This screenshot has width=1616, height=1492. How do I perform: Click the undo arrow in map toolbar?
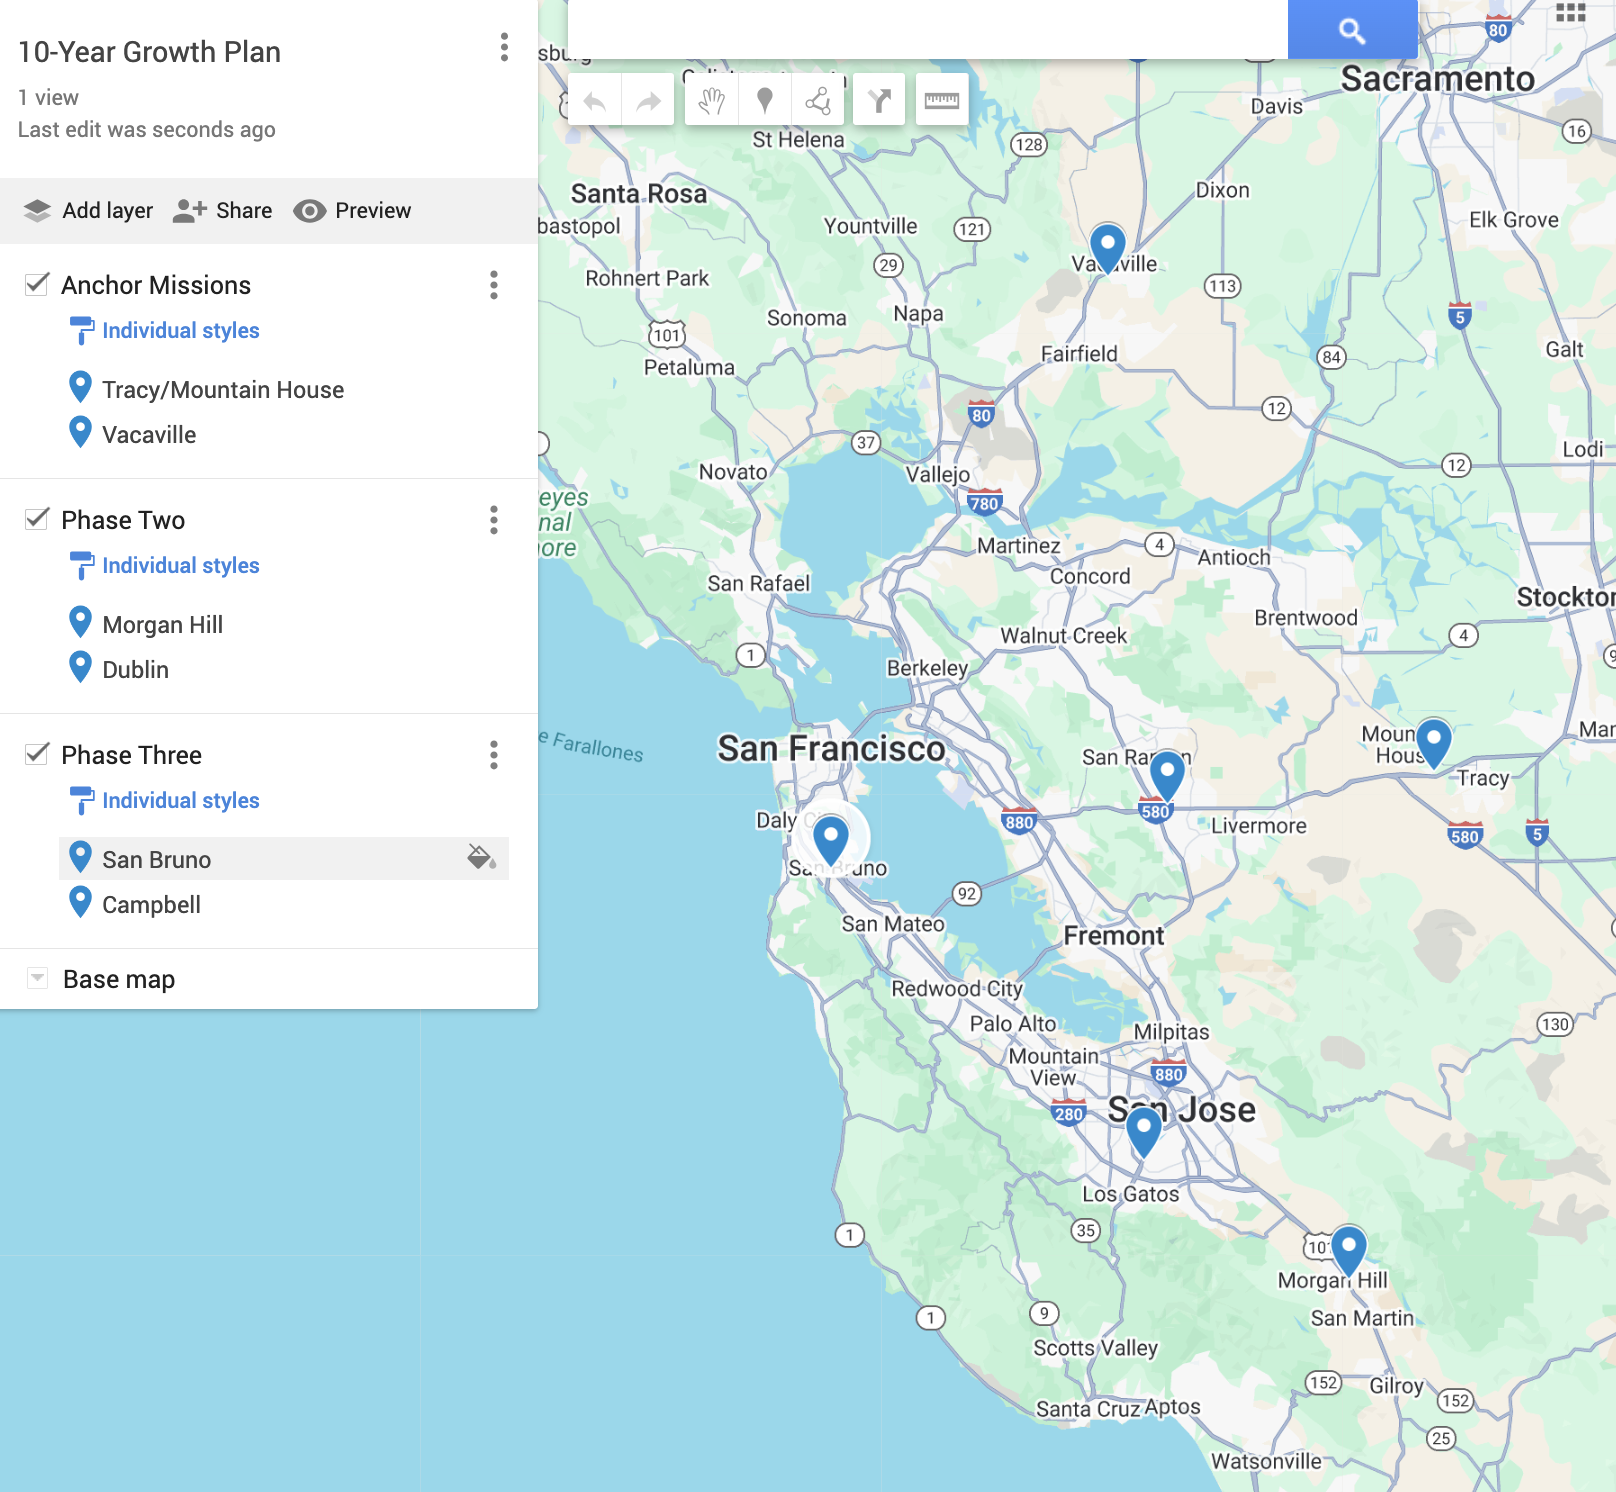[x=595, y=100]
